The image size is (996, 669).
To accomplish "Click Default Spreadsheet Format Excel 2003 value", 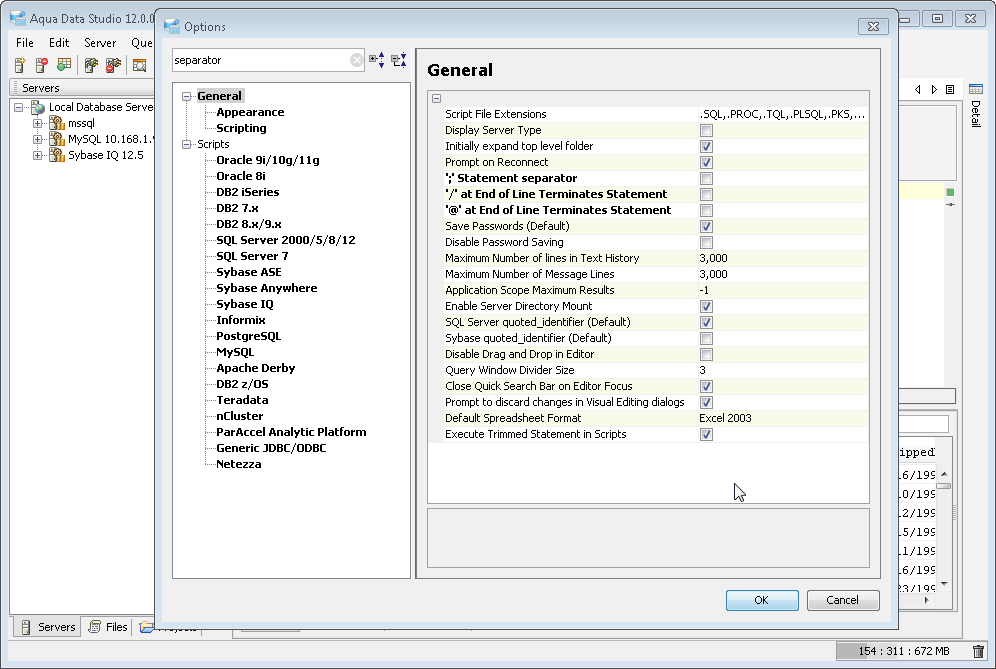I will coord(783,418).
